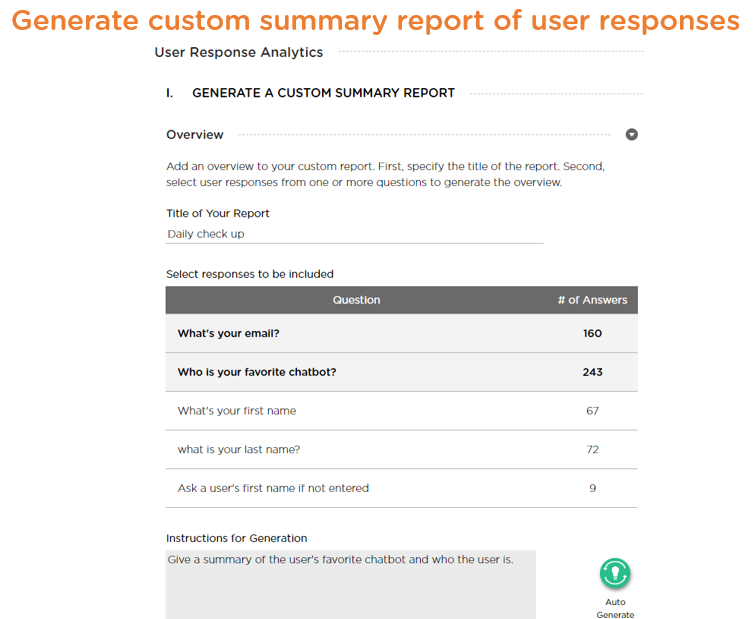Click the Instructions for Generation text area

click(351, 584)
